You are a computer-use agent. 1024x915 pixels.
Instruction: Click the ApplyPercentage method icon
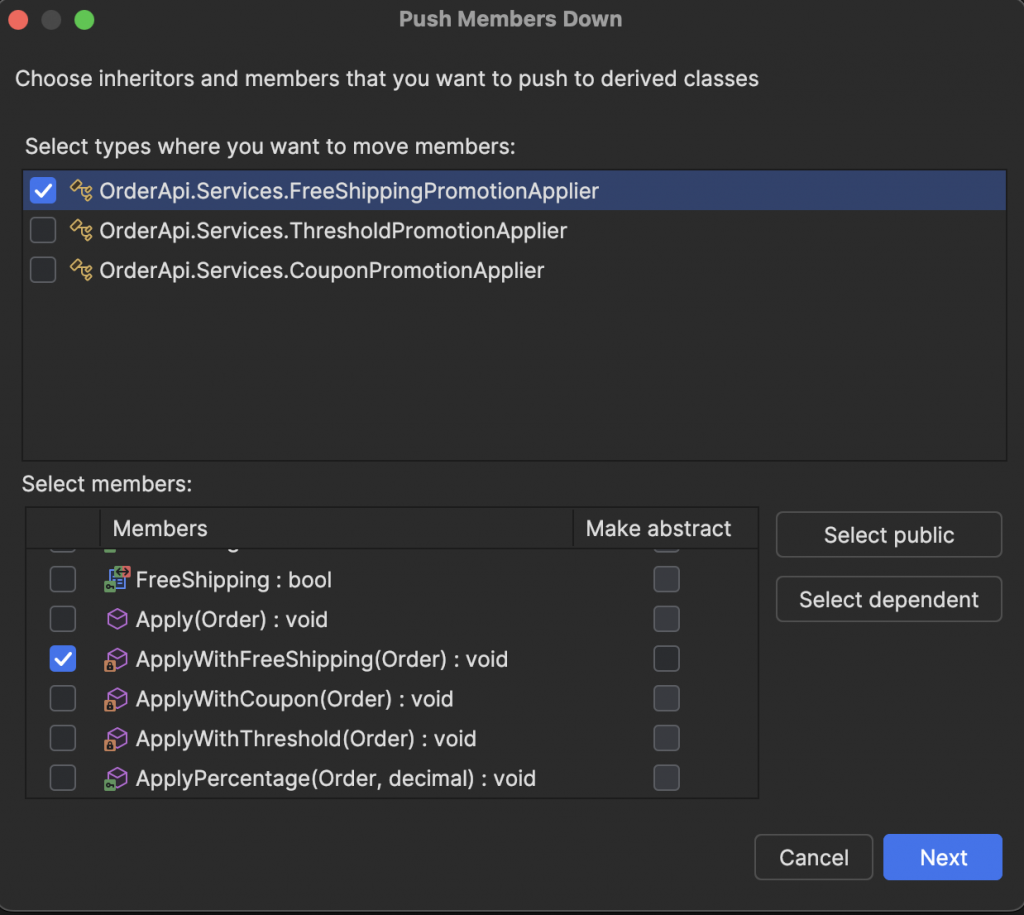point(118,778)
